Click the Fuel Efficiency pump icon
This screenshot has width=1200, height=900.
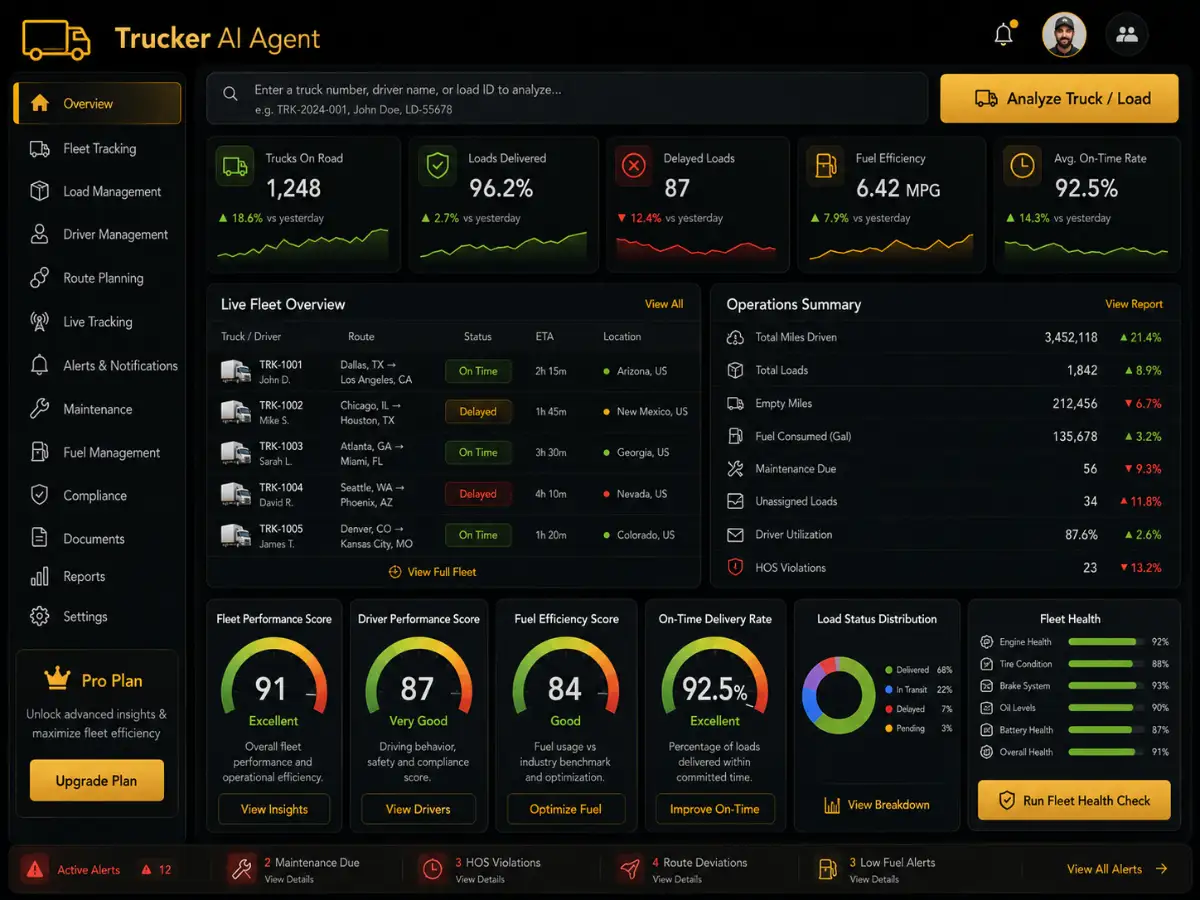point(827,167)
